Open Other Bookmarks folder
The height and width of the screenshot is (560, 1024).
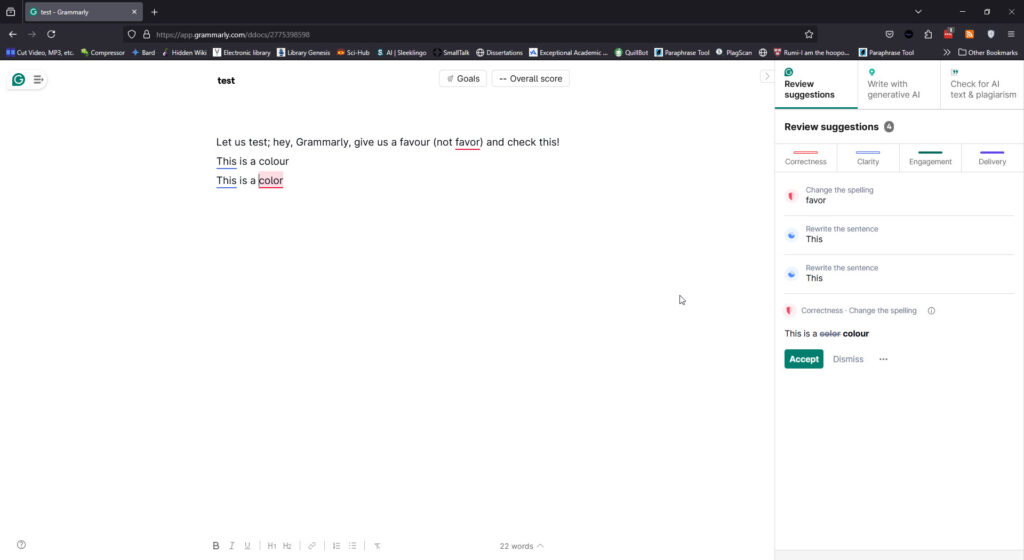987,52
